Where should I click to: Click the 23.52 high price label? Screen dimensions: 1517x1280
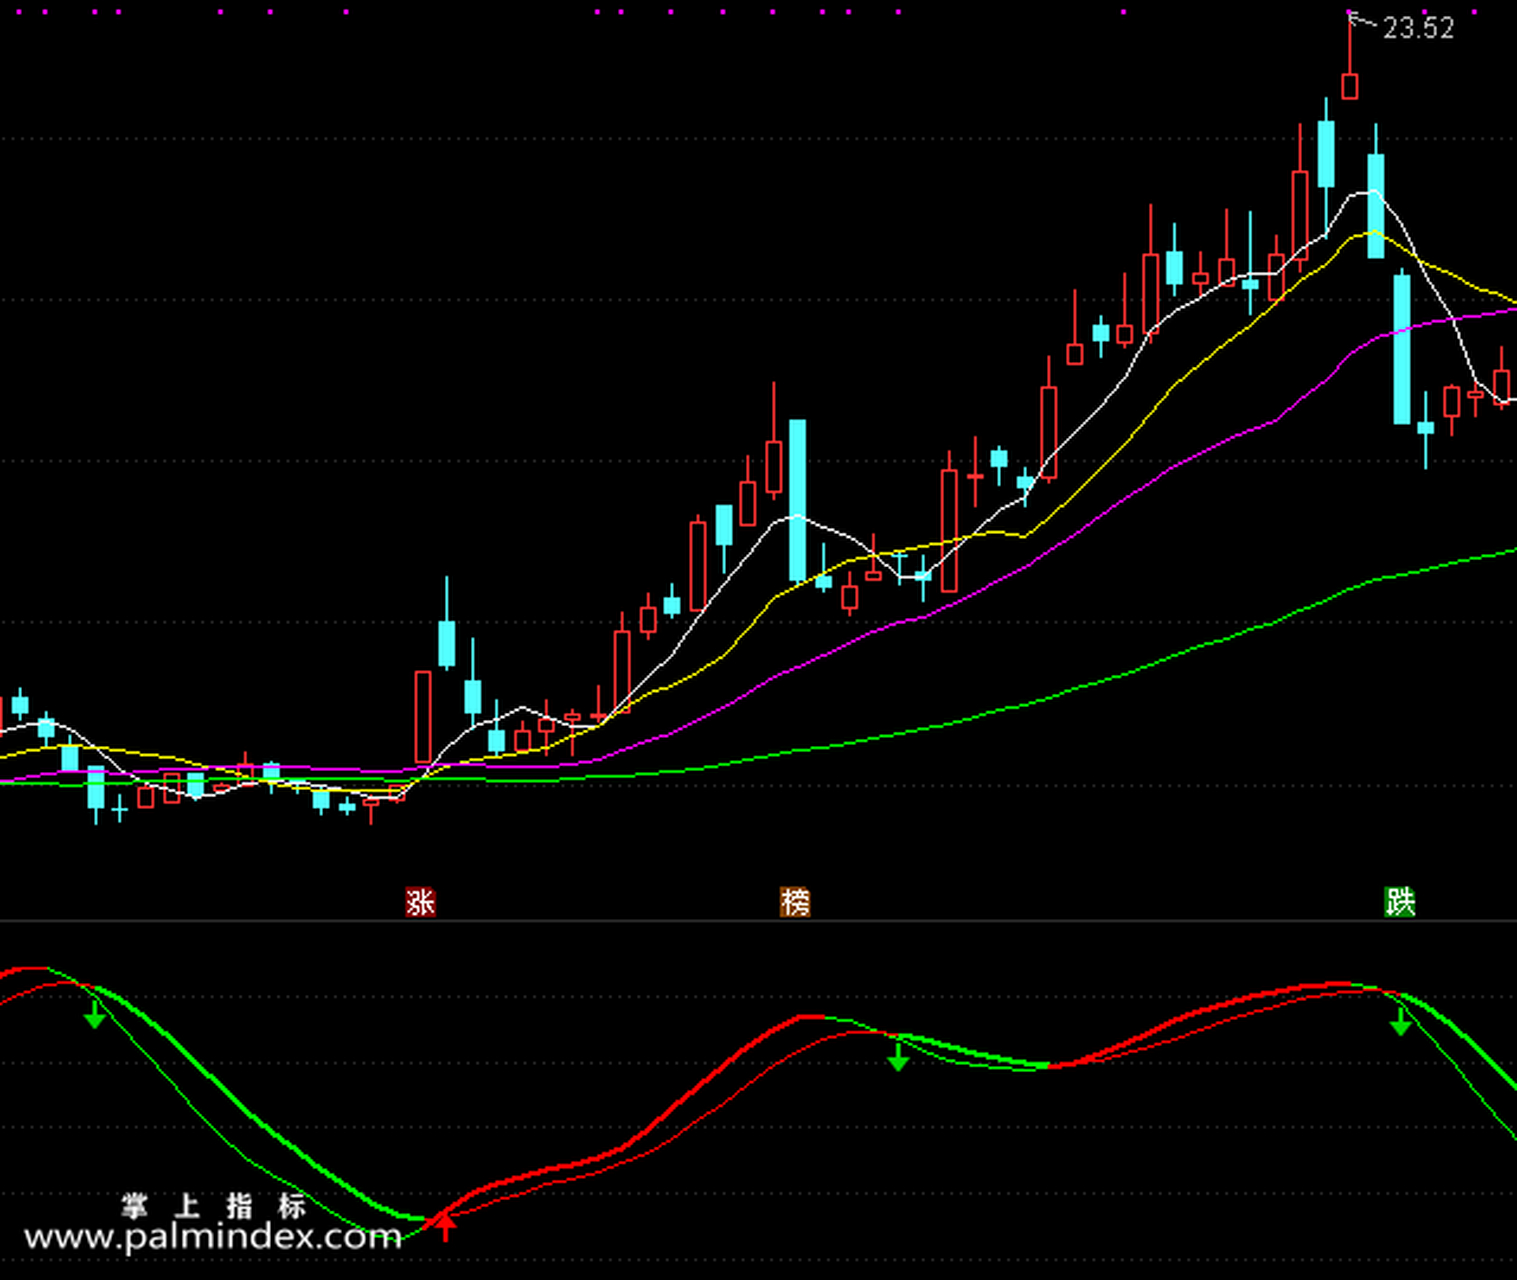(1418, 28)
